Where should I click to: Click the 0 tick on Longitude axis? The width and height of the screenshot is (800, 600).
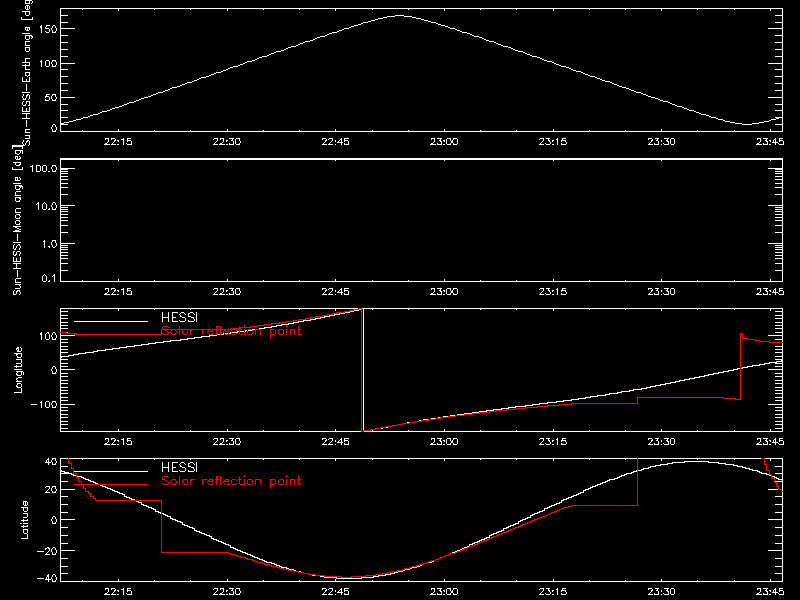54,370
